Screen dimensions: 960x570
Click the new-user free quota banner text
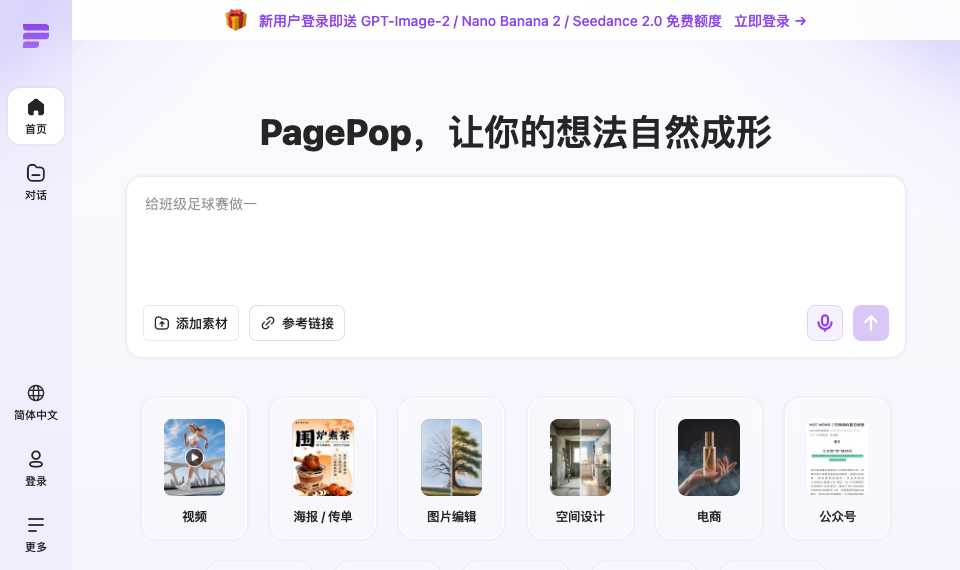coord(490,21)
